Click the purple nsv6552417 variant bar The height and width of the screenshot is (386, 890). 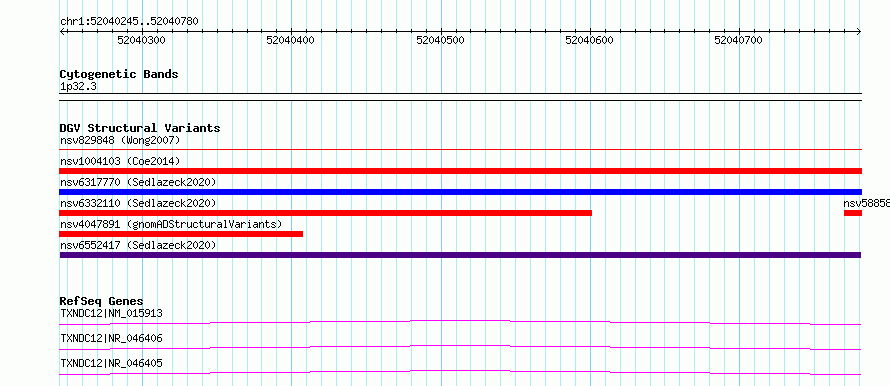click(x=460, y=255)
